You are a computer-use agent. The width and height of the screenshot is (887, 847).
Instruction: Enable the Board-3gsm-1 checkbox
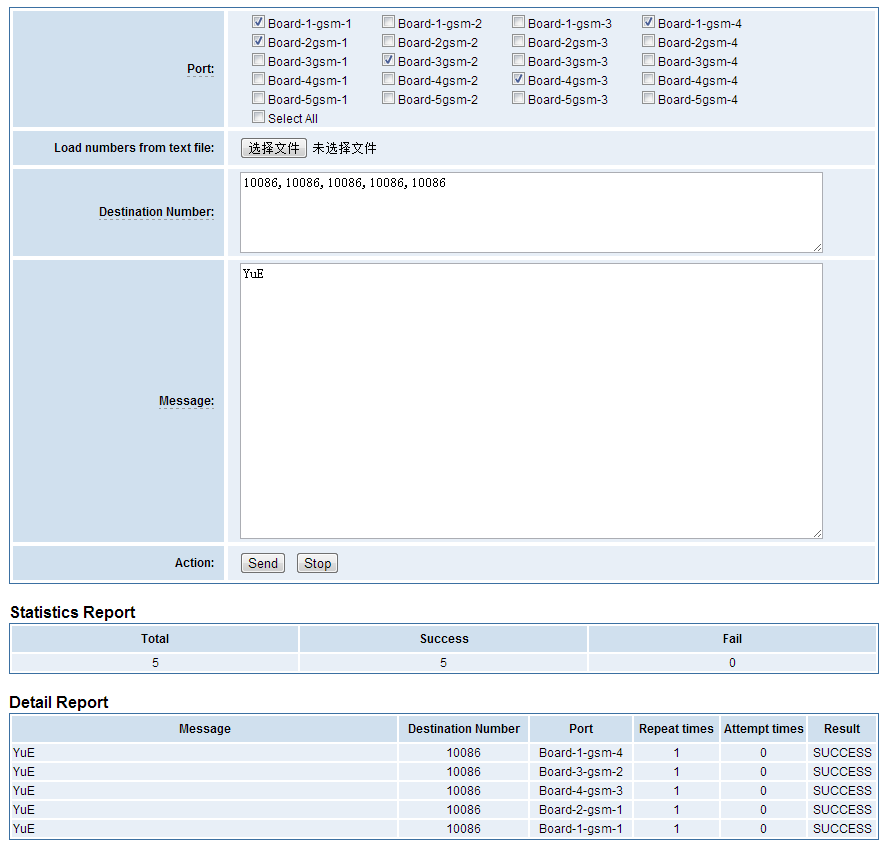259,60
